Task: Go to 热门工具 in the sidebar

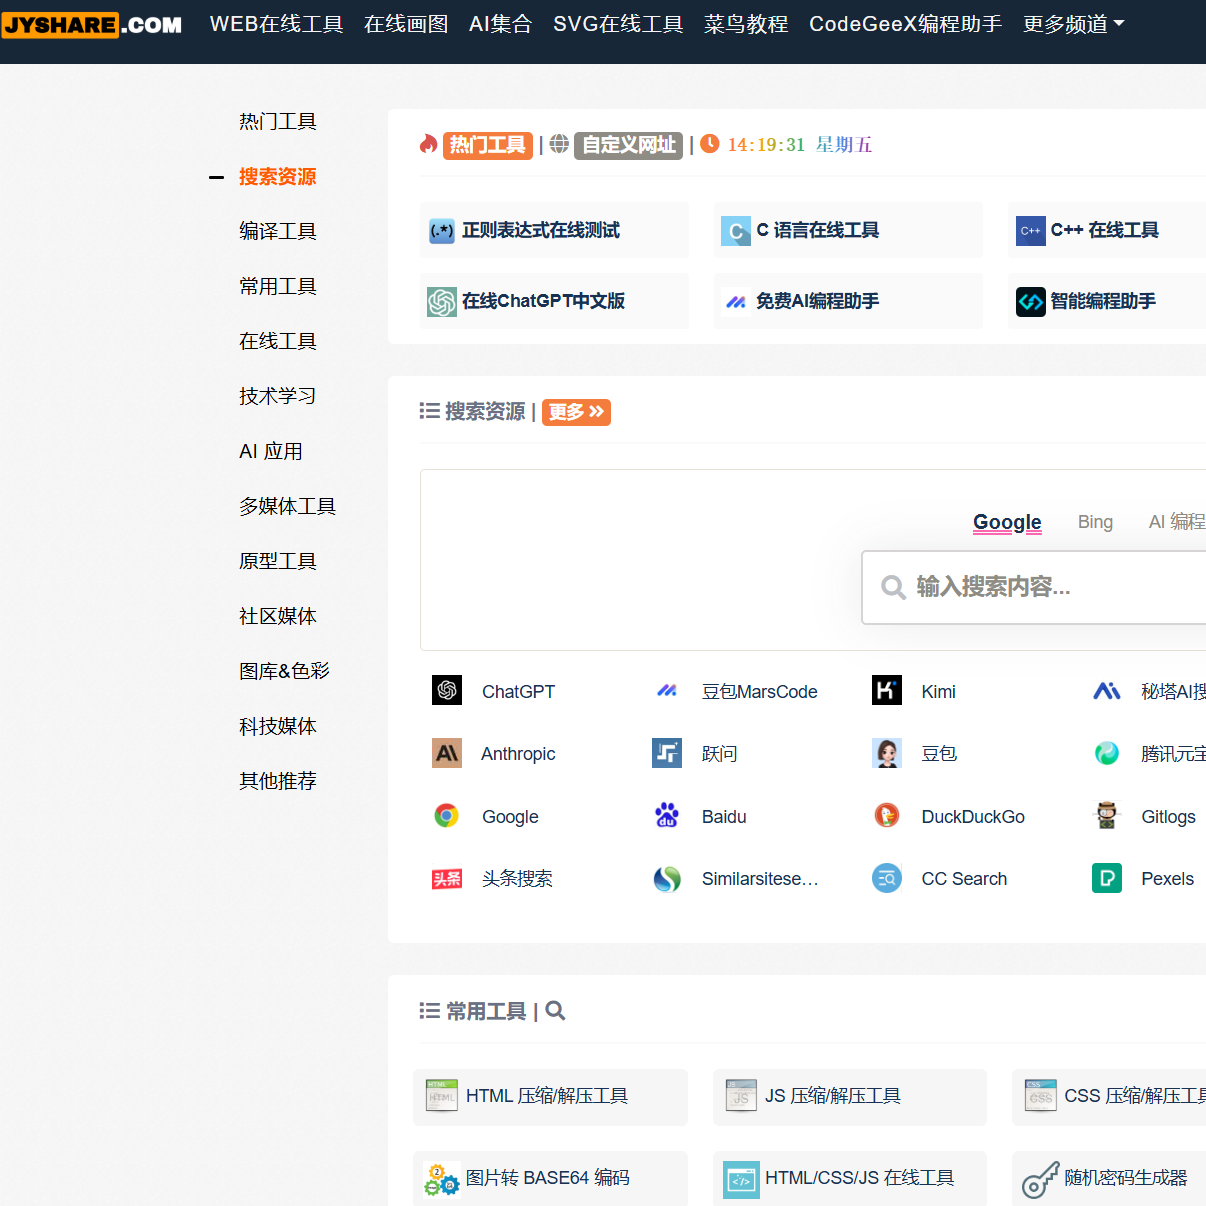Action: click(278, 122)
